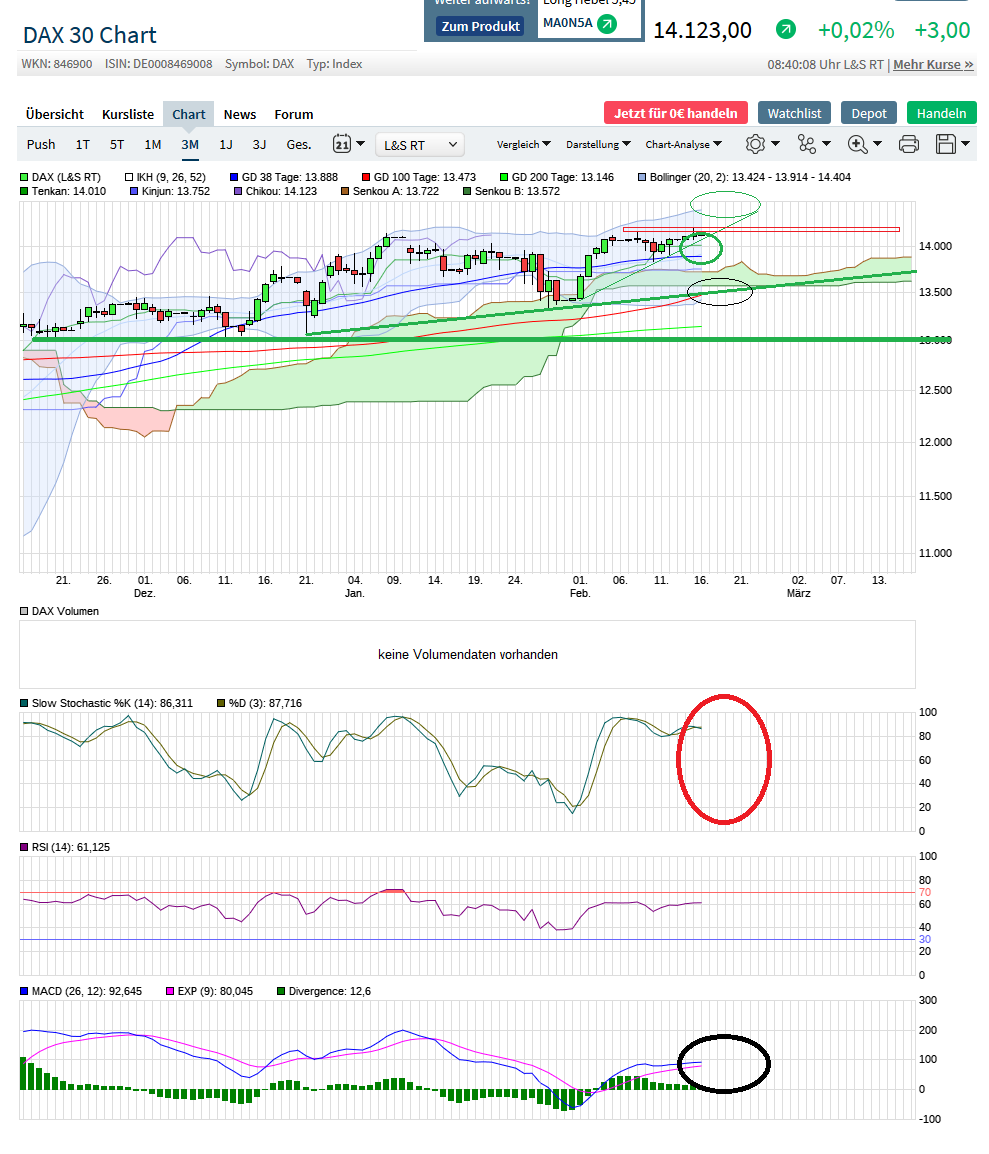This screenshot has height=1154, width=989.
Task: Save the chart with floppy disk icon
Action: (946, 144)
